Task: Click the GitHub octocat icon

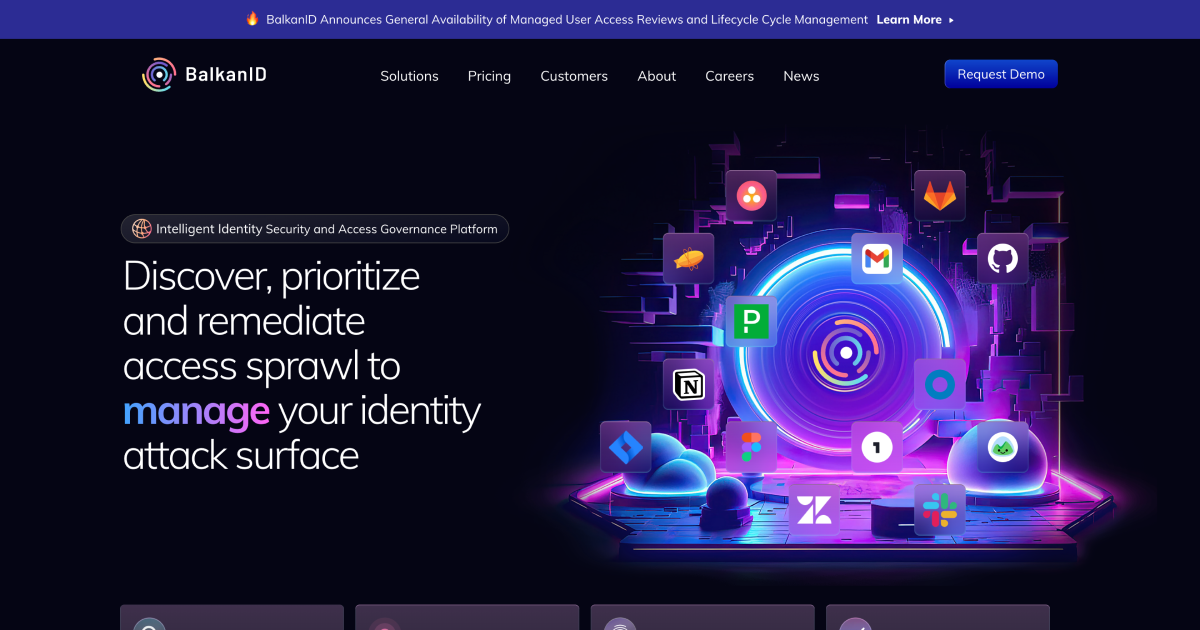Action: (1002, 259)
